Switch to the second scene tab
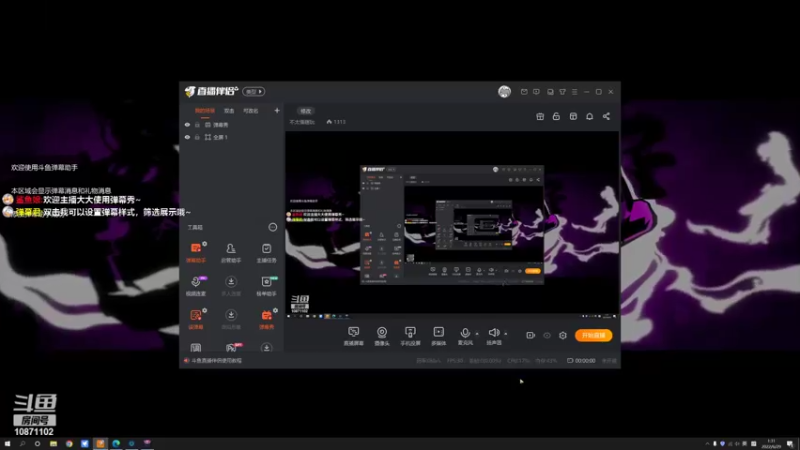 229,111
